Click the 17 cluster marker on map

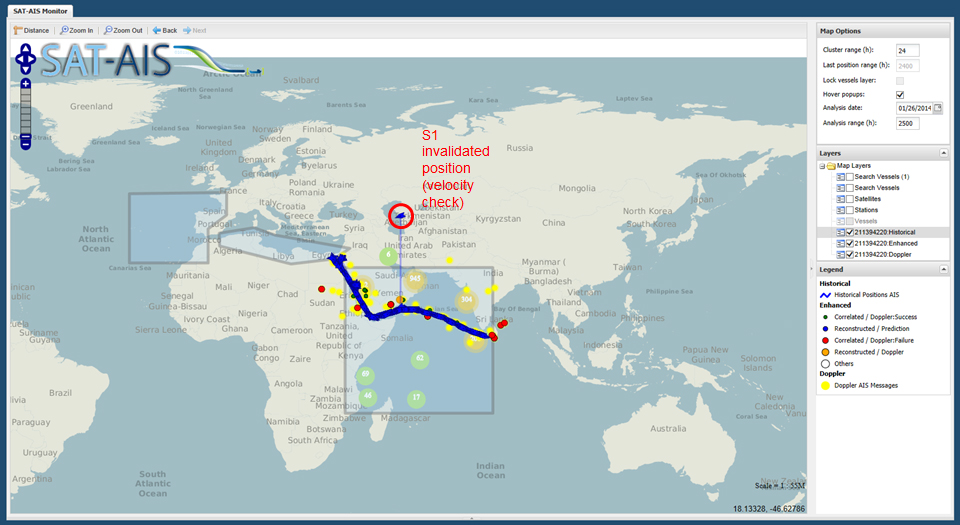click(416, 398)
